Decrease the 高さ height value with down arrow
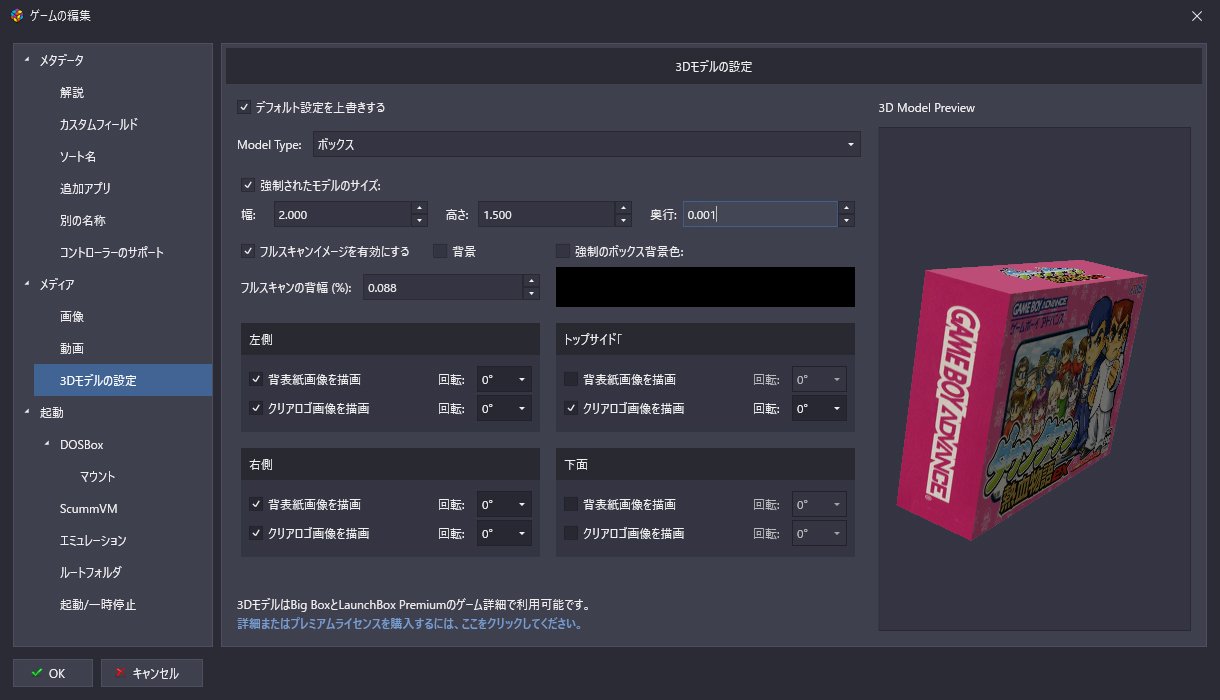Screen dimensions: 1220x700 click(x=623, y=221)
